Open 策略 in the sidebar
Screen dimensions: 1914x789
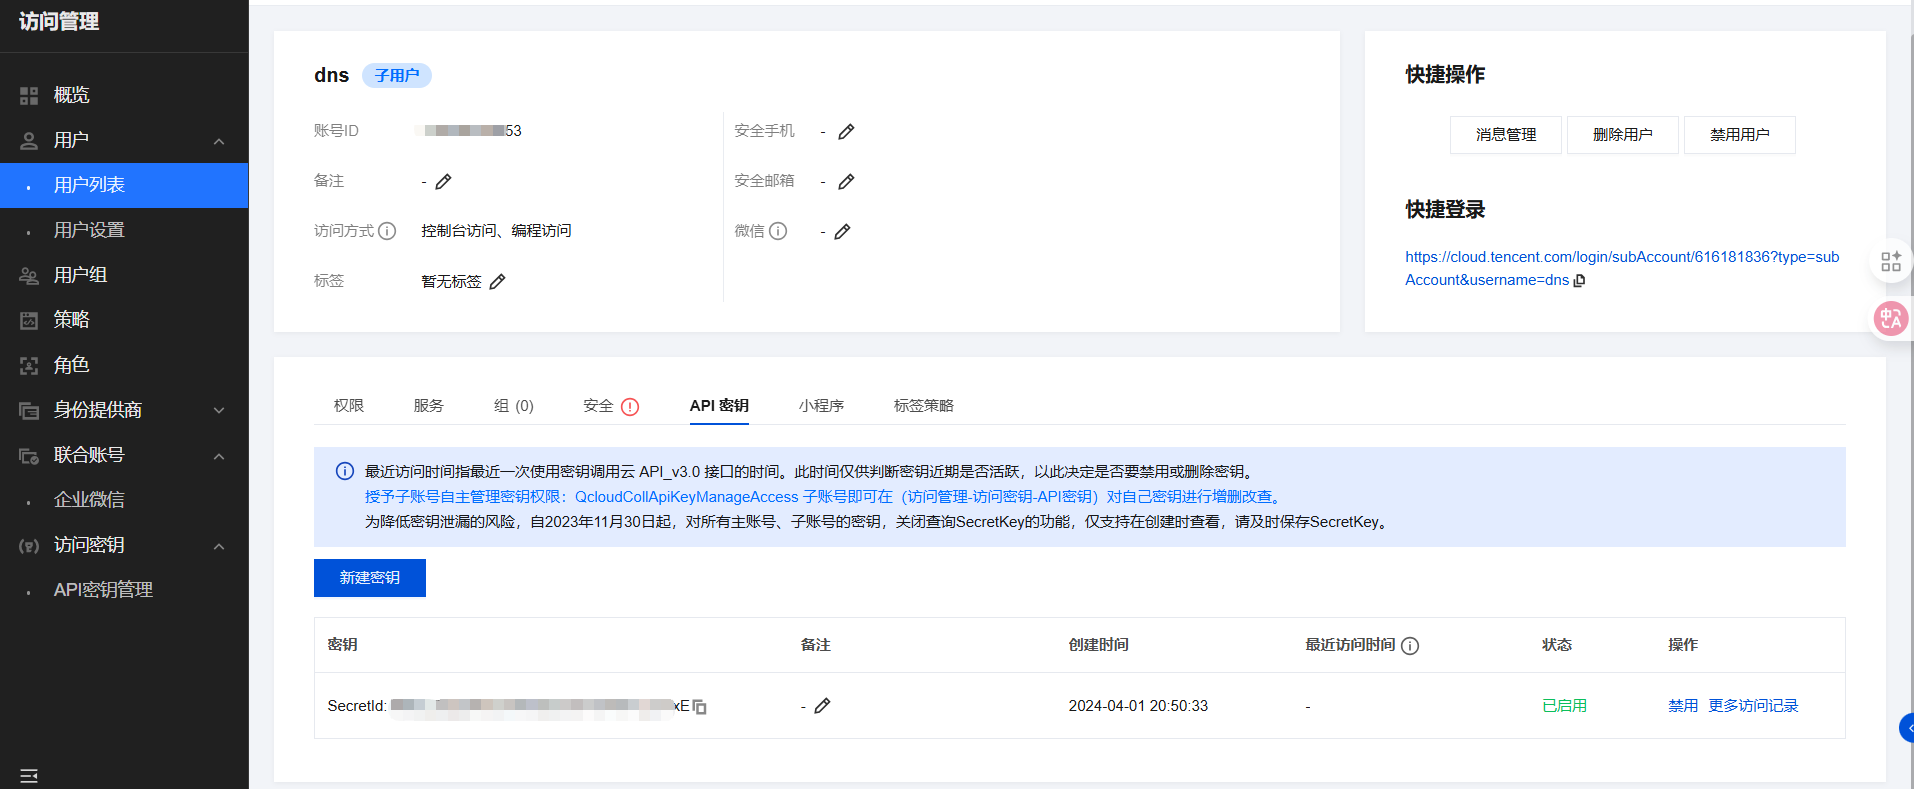(71, 320)
